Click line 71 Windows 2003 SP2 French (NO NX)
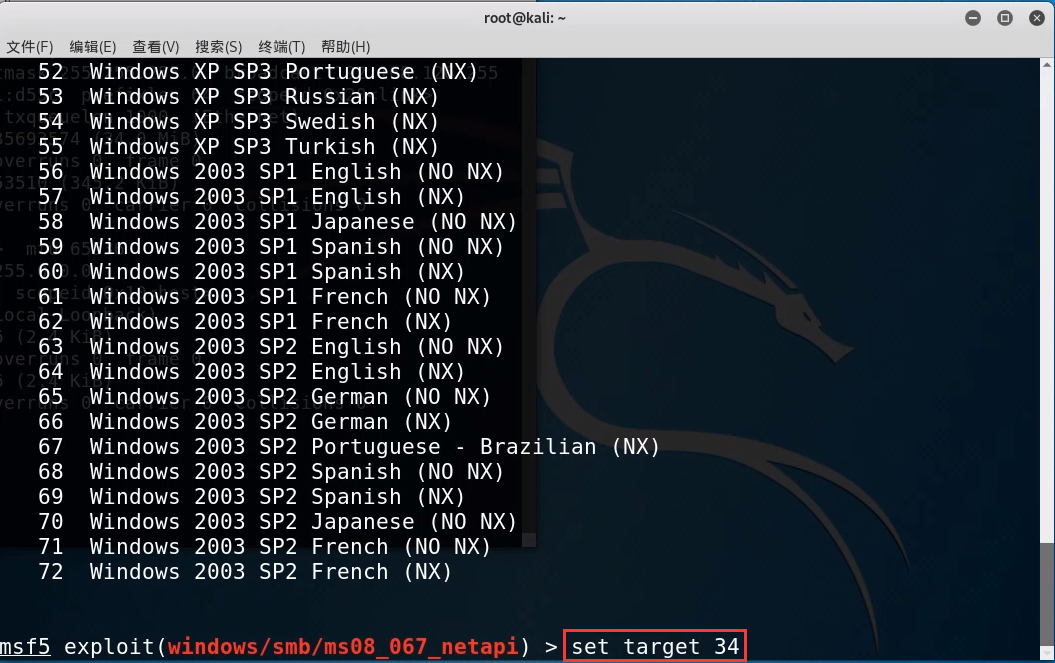1055x663 pixels. coord(264,546)
